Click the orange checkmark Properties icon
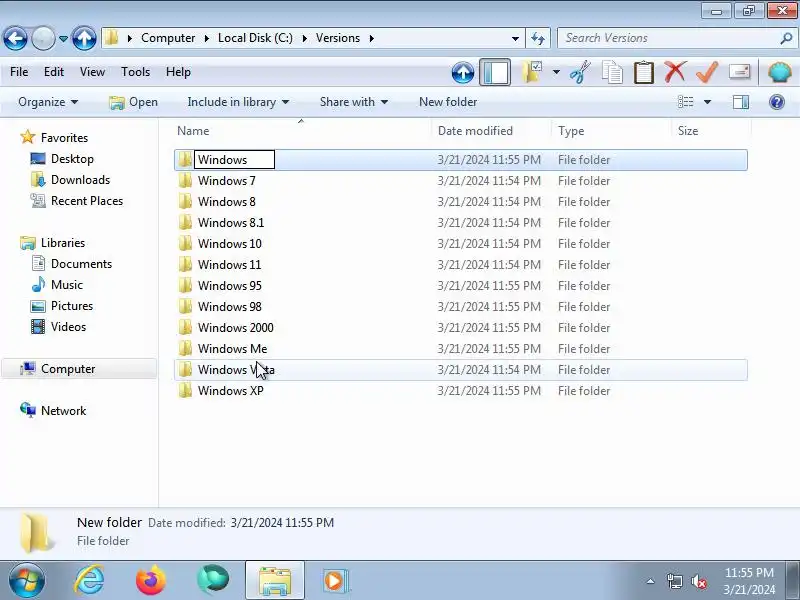The width and height of the screenshot is (800, 600). point(707,72)
